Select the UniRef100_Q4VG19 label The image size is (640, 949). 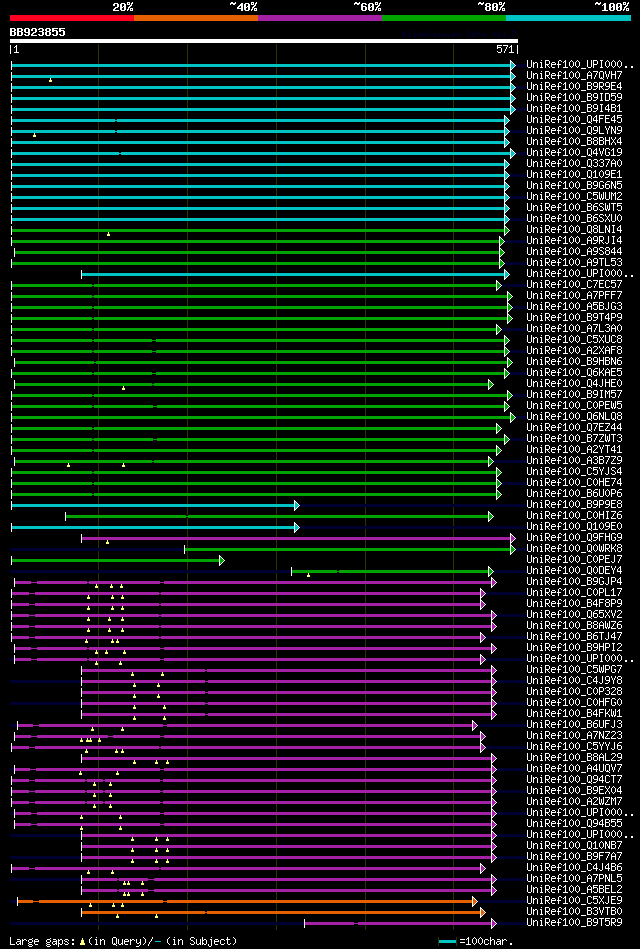click(575, 153)
